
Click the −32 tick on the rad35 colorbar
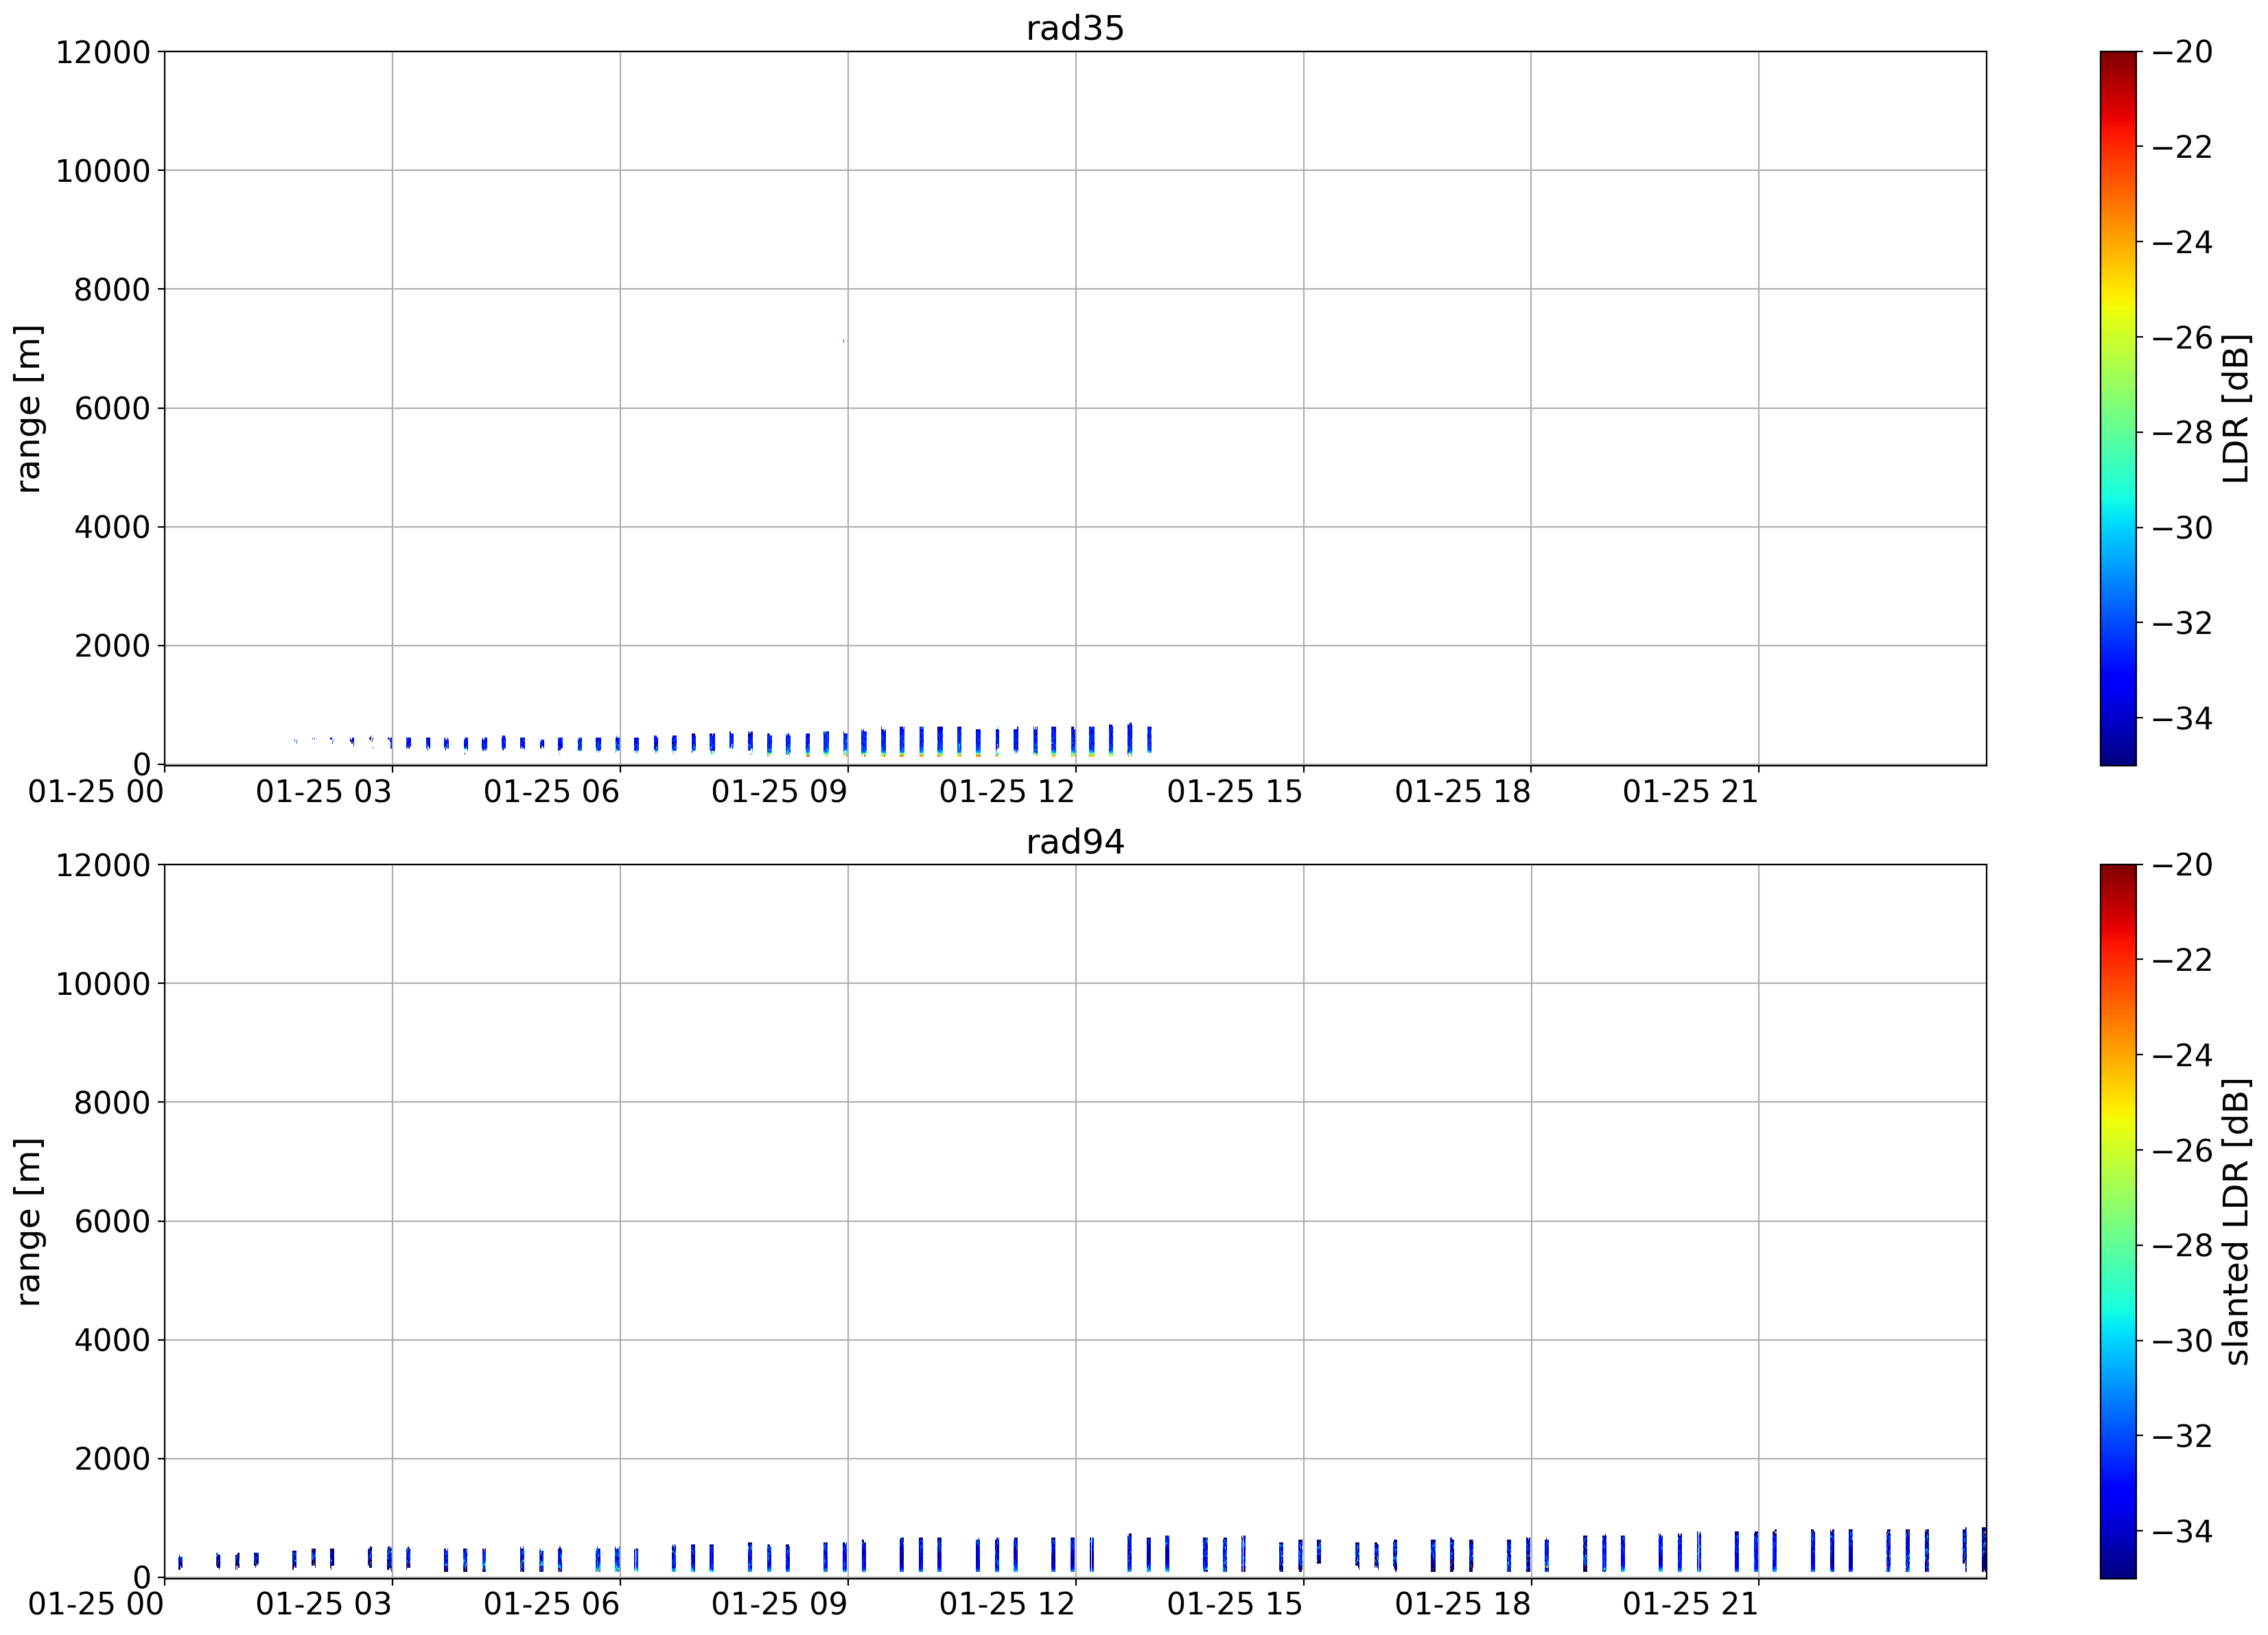pos(2182,623)
